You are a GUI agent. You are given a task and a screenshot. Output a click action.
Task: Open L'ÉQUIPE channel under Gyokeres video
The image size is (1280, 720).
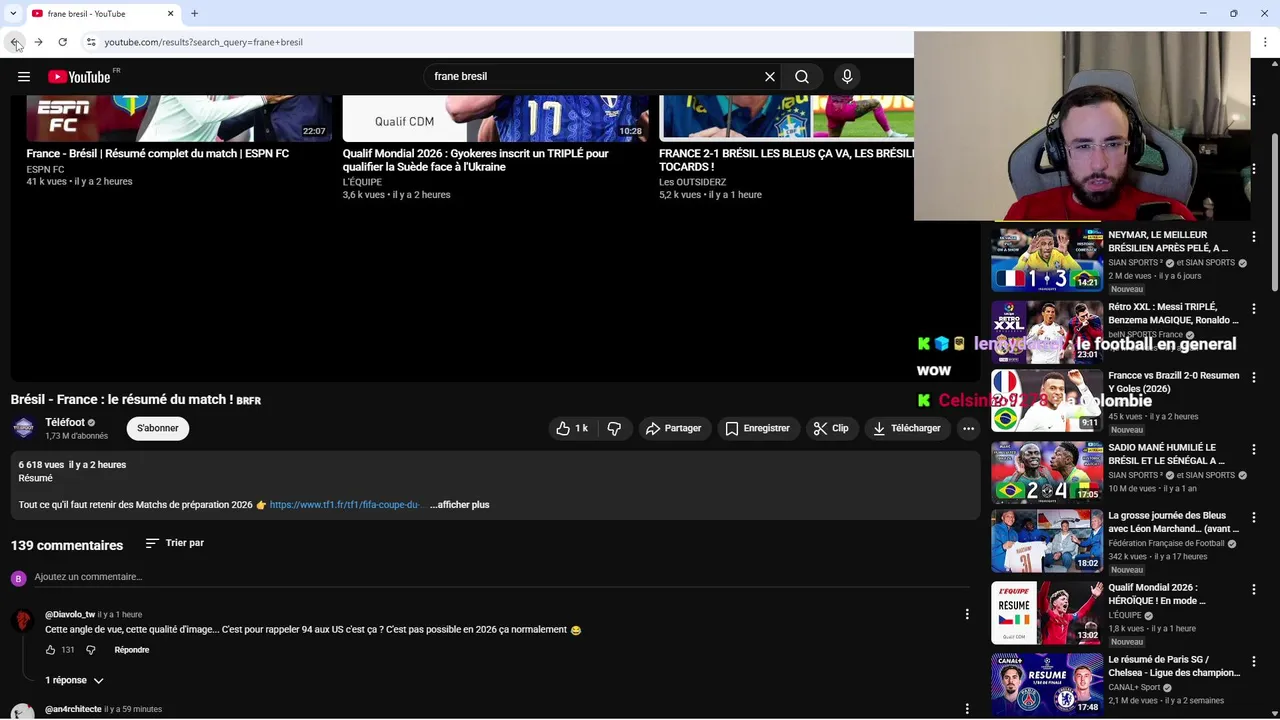(x=362, y=182)
